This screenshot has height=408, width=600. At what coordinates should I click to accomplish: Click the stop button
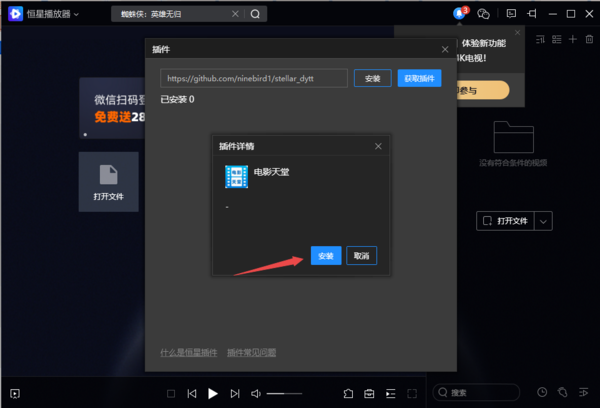coord(171,393)
